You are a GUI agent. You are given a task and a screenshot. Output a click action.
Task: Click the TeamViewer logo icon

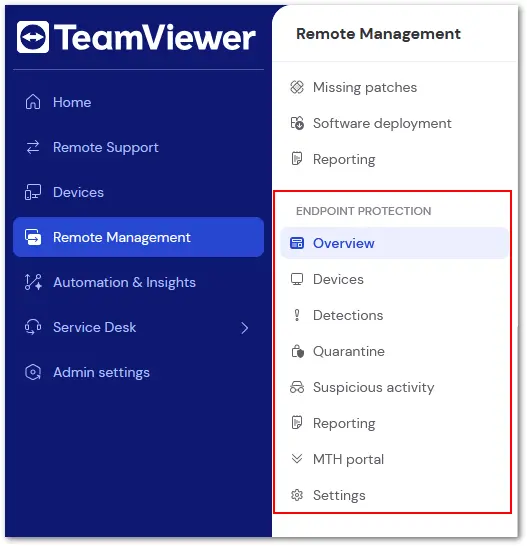tap(33, 37)
